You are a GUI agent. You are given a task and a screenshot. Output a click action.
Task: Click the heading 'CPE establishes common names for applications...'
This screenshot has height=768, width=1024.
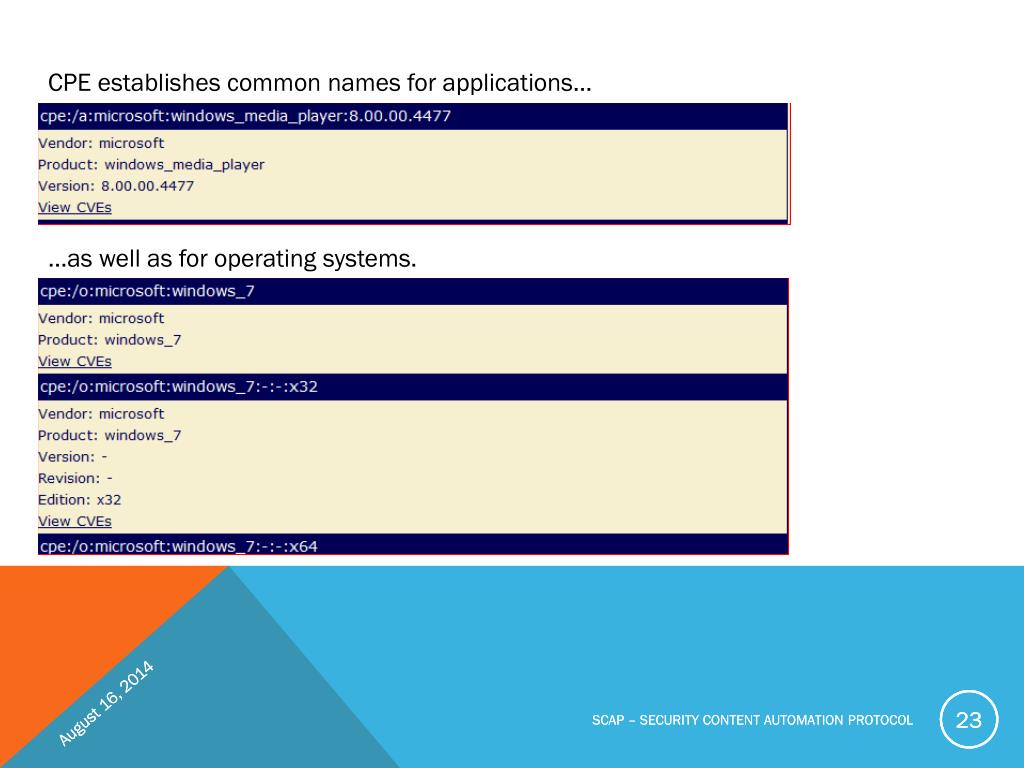(x=320, y=84)
